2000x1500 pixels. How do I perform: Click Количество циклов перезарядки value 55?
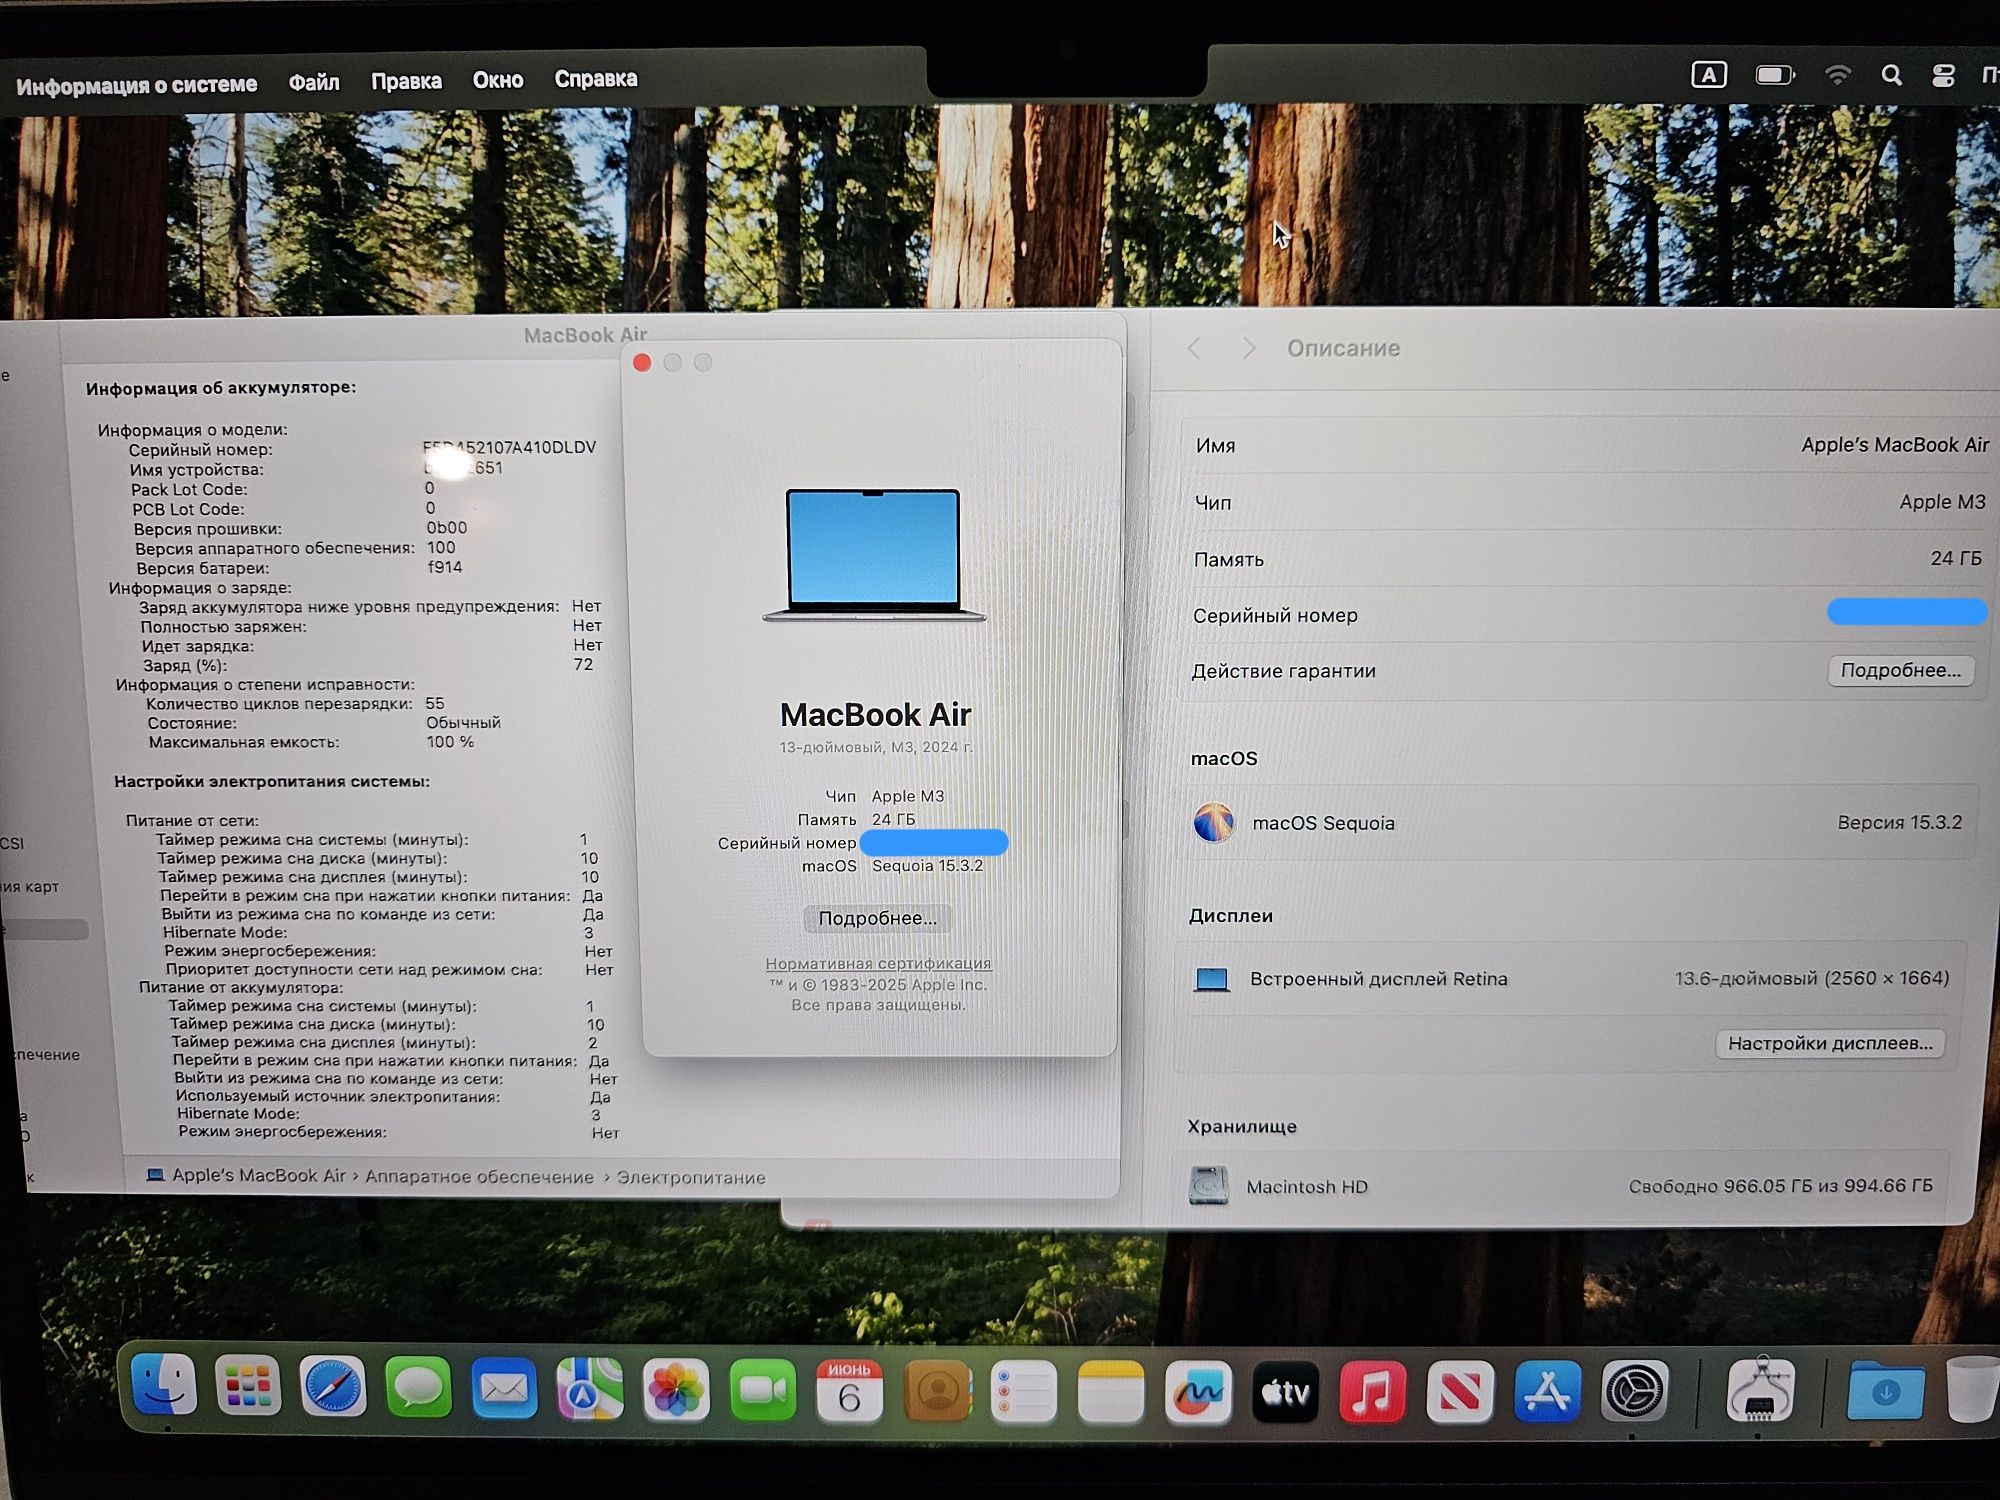pyautogui.click(x=435, y=703)
